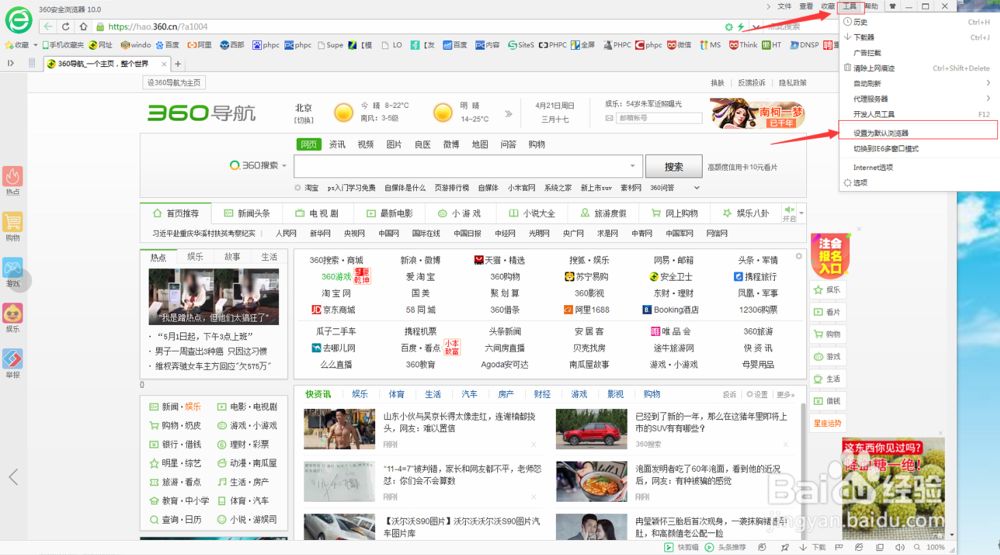Image resolution: width=1000 pixels, height=555 pixels.
Task: Open the 工具 menu in the menu bar
Action: click(x=849, y=6)
